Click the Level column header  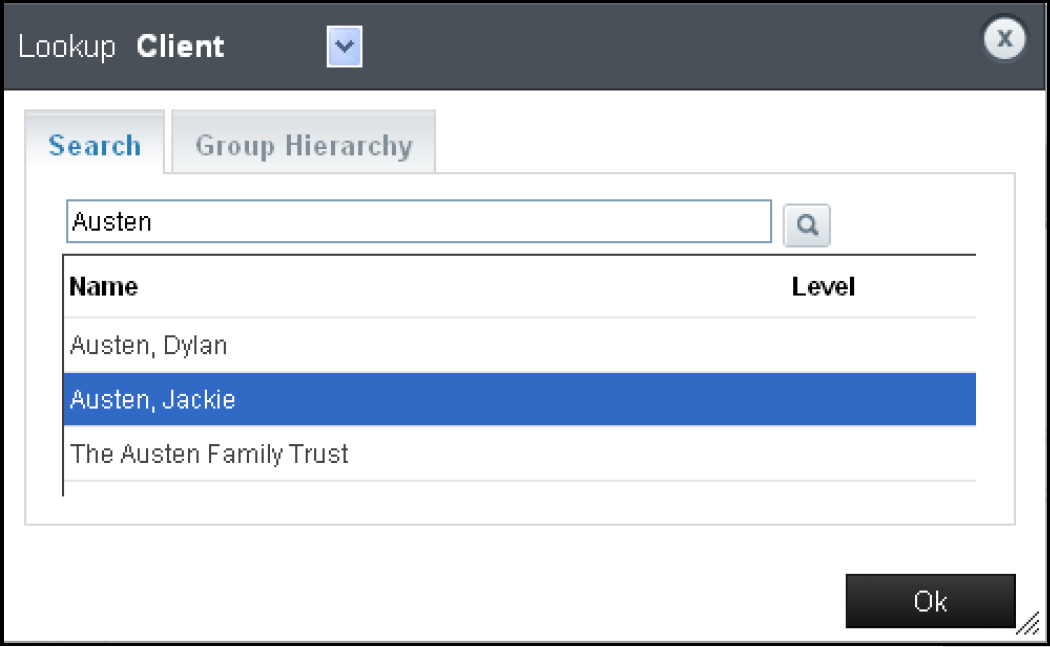(x=823, y=287)
